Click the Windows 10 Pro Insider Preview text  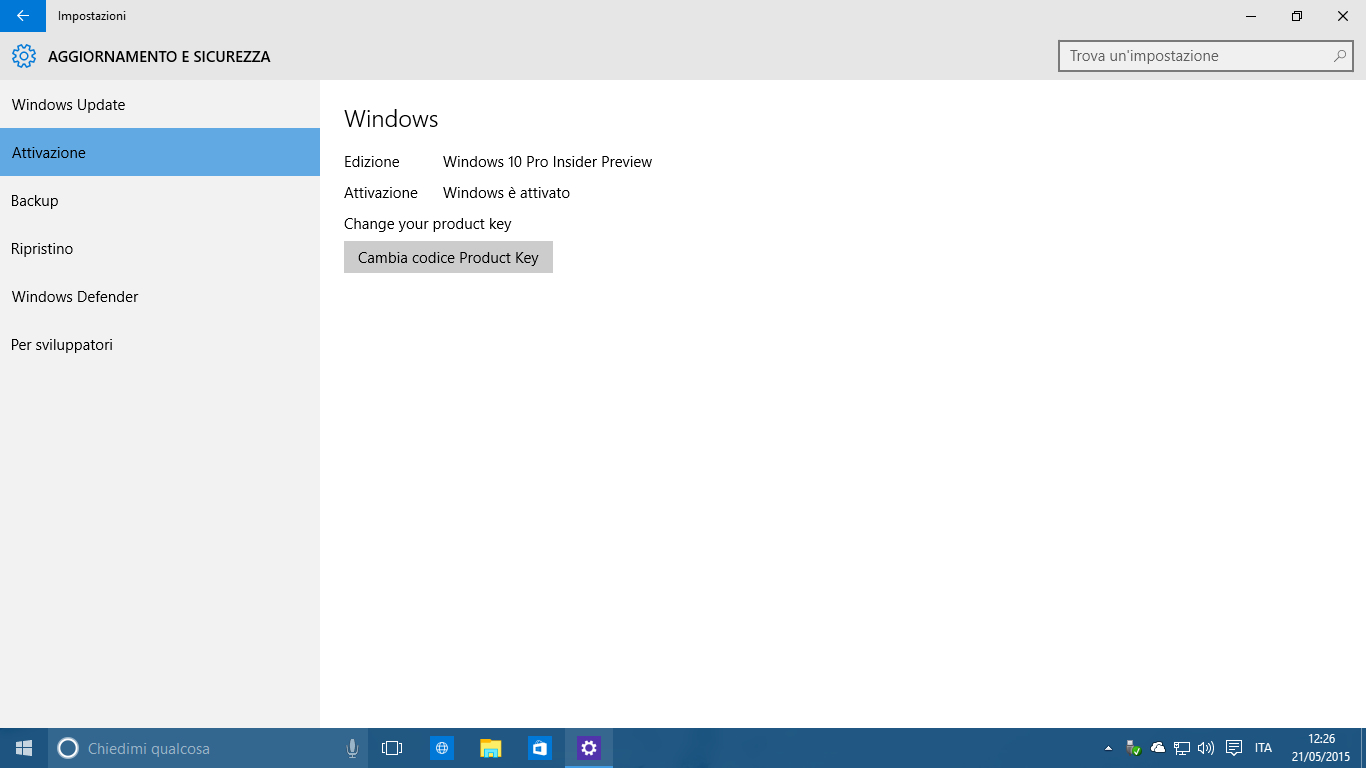point(547,162)
